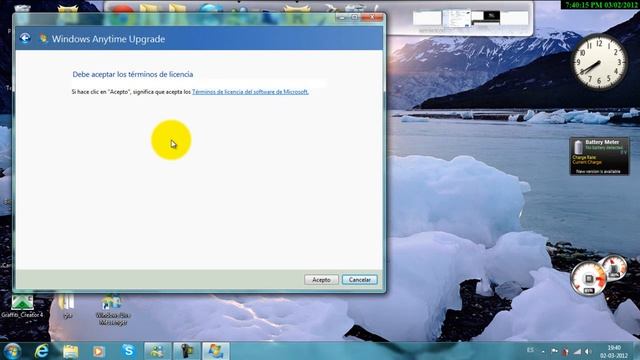Click the red security shield tray icon
This screenshot has width=640, height=360.
(x=565, y=351)
